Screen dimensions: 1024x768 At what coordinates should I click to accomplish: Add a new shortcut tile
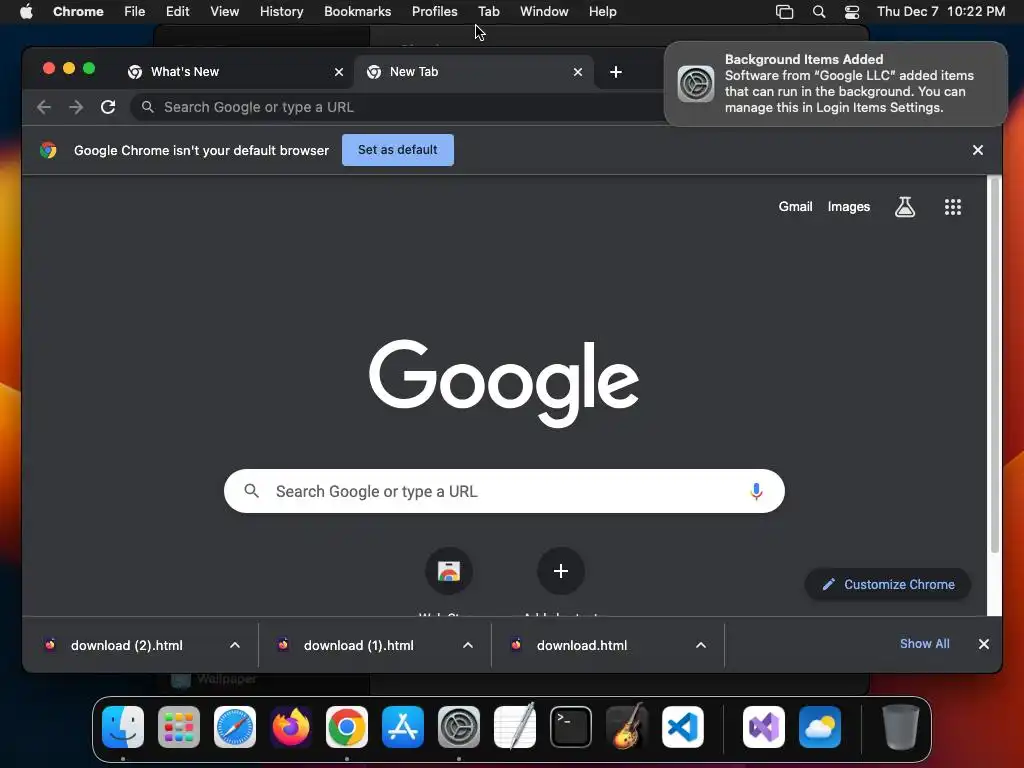(x=560, y=571)
